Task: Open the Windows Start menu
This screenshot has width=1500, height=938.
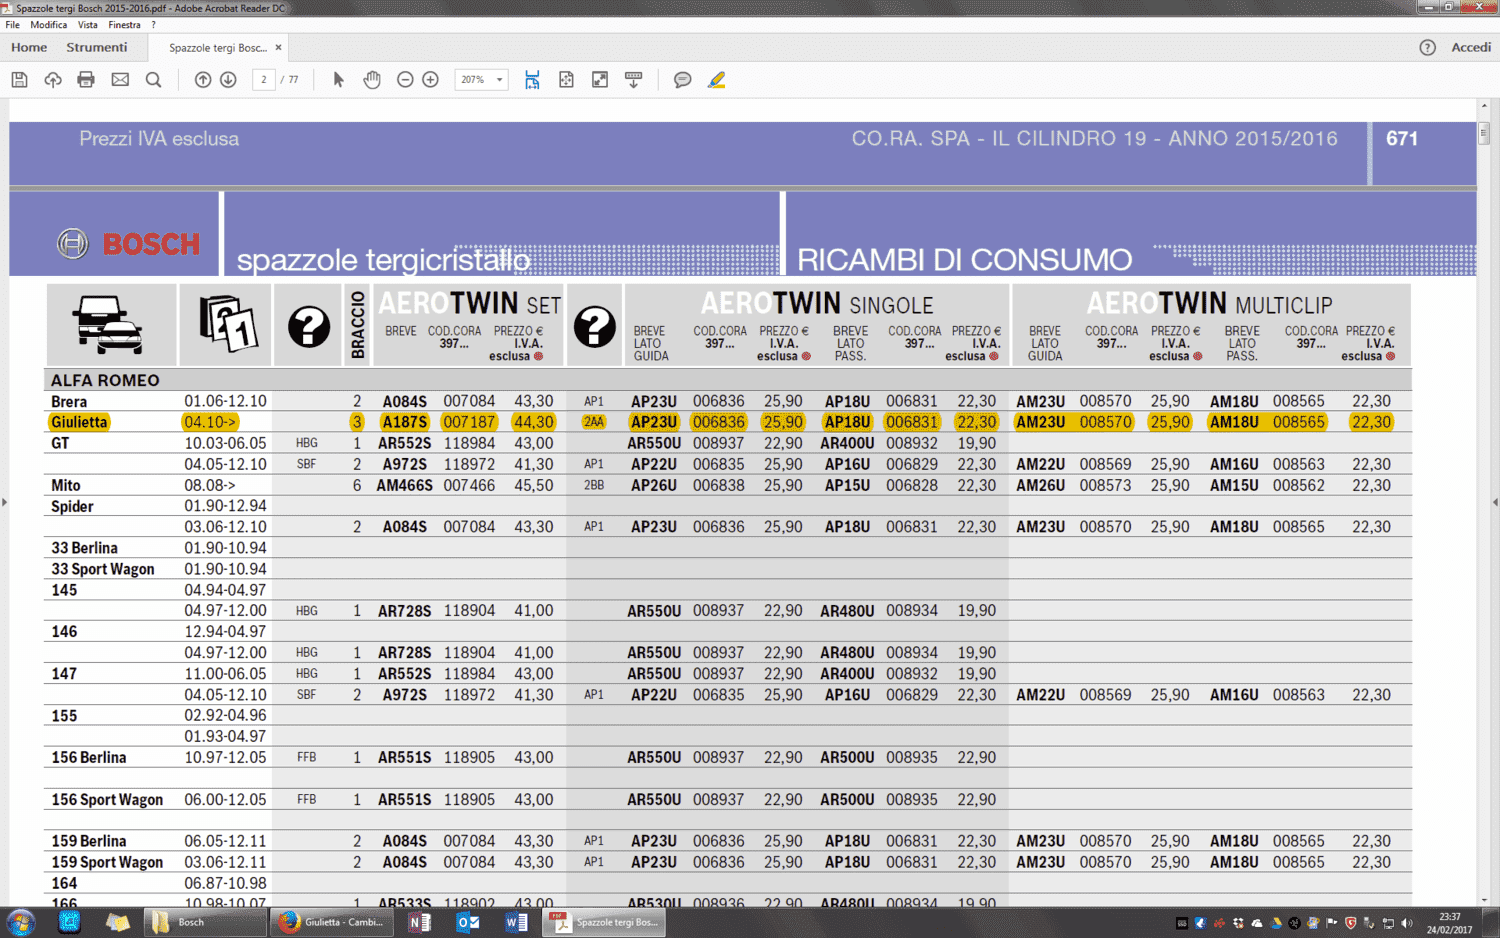Action: (21, 922)
